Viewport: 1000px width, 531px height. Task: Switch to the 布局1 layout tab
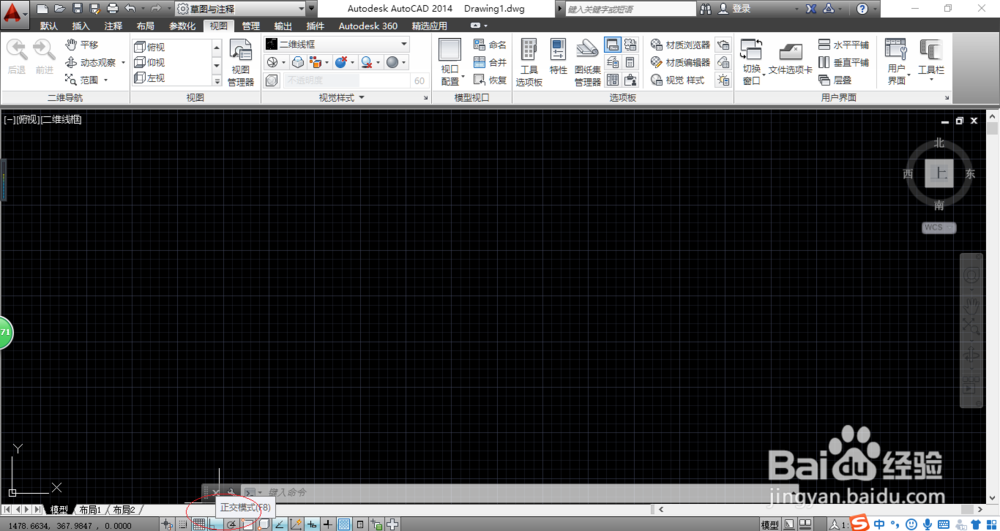click(x=90, y=510)
